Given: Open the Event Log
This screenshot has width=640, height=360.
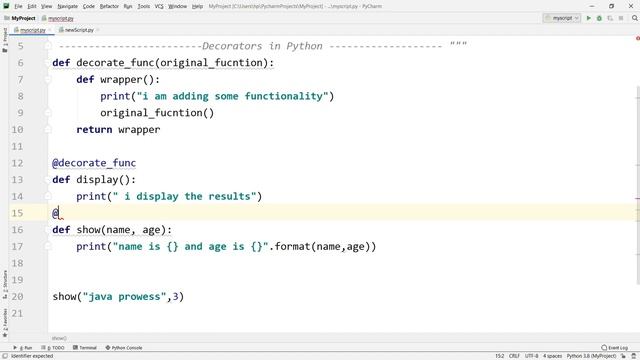Looking at the screenshot, I should pyautogui.click(x=615, y=348).
